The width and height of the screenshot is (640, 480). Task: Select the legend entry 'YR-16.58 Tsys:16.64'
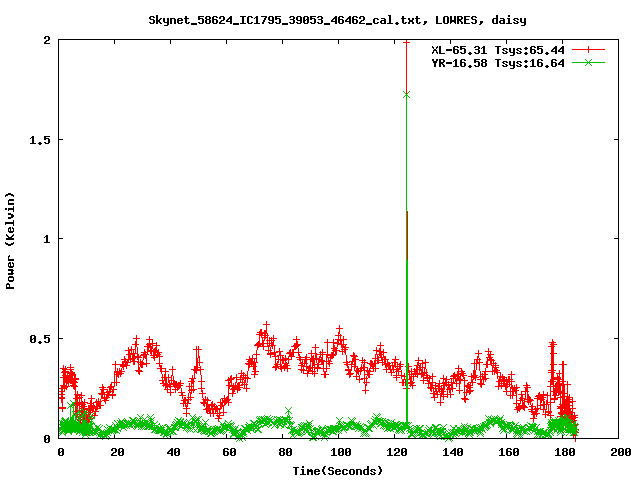click(498, 63)
